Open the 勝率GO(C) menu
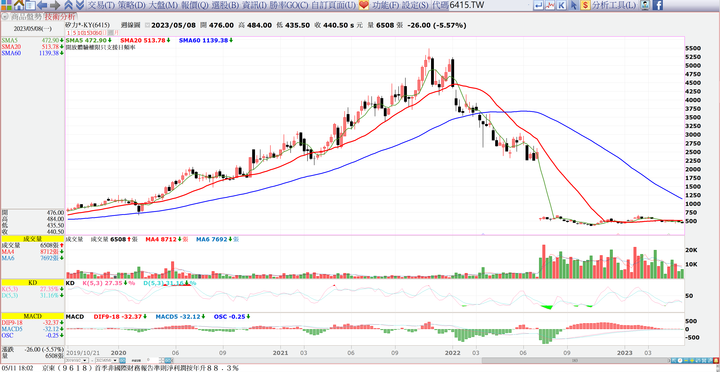 (288, 6)
